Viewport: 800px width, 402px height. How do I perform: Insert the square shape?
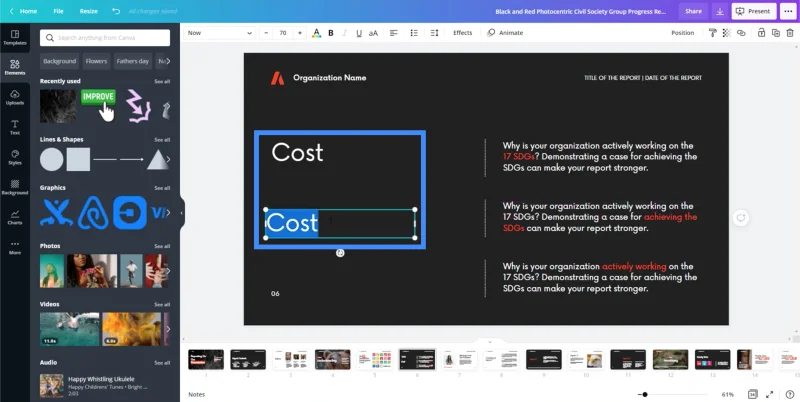click(x=78, y=160)
